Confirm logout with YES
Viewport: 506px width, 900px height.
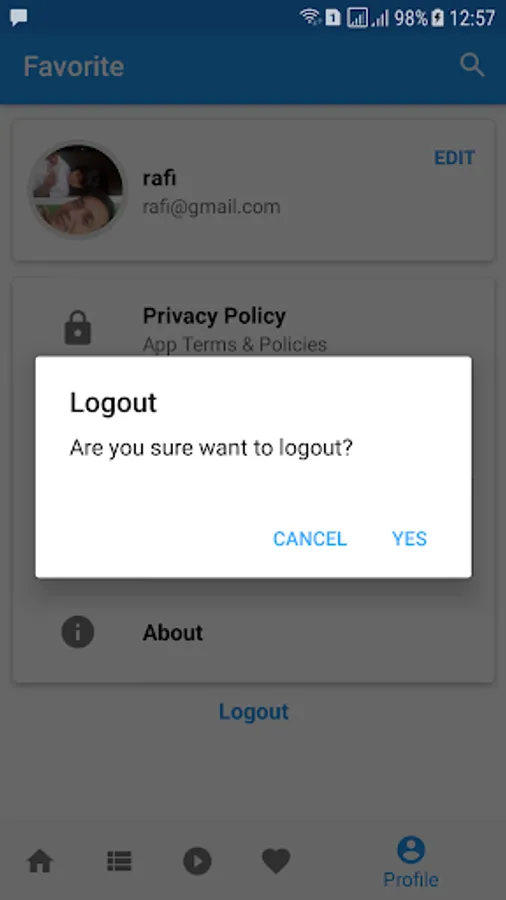pos(409,538)
